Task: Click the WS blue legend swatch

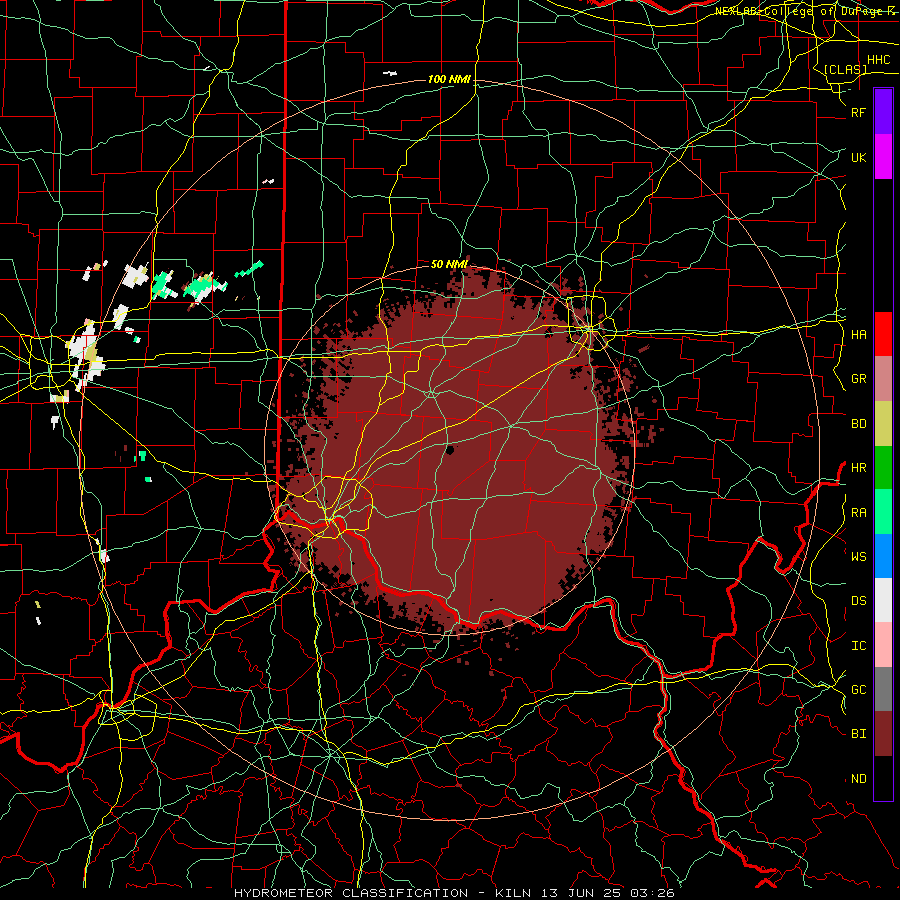Action: pos(883,556)
